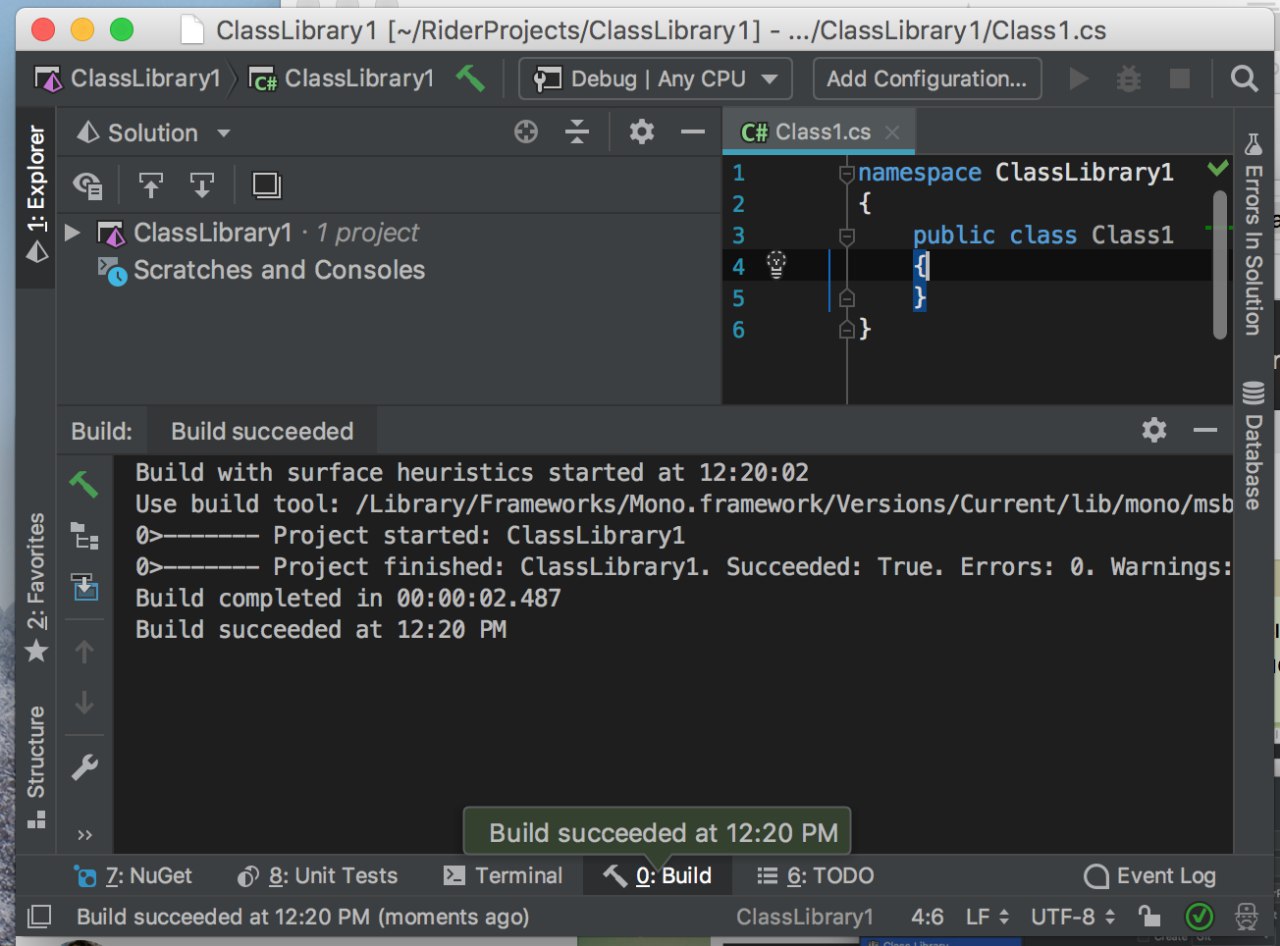
Task: Open the 8: Unit Tests tab
Action: point(318,876)
